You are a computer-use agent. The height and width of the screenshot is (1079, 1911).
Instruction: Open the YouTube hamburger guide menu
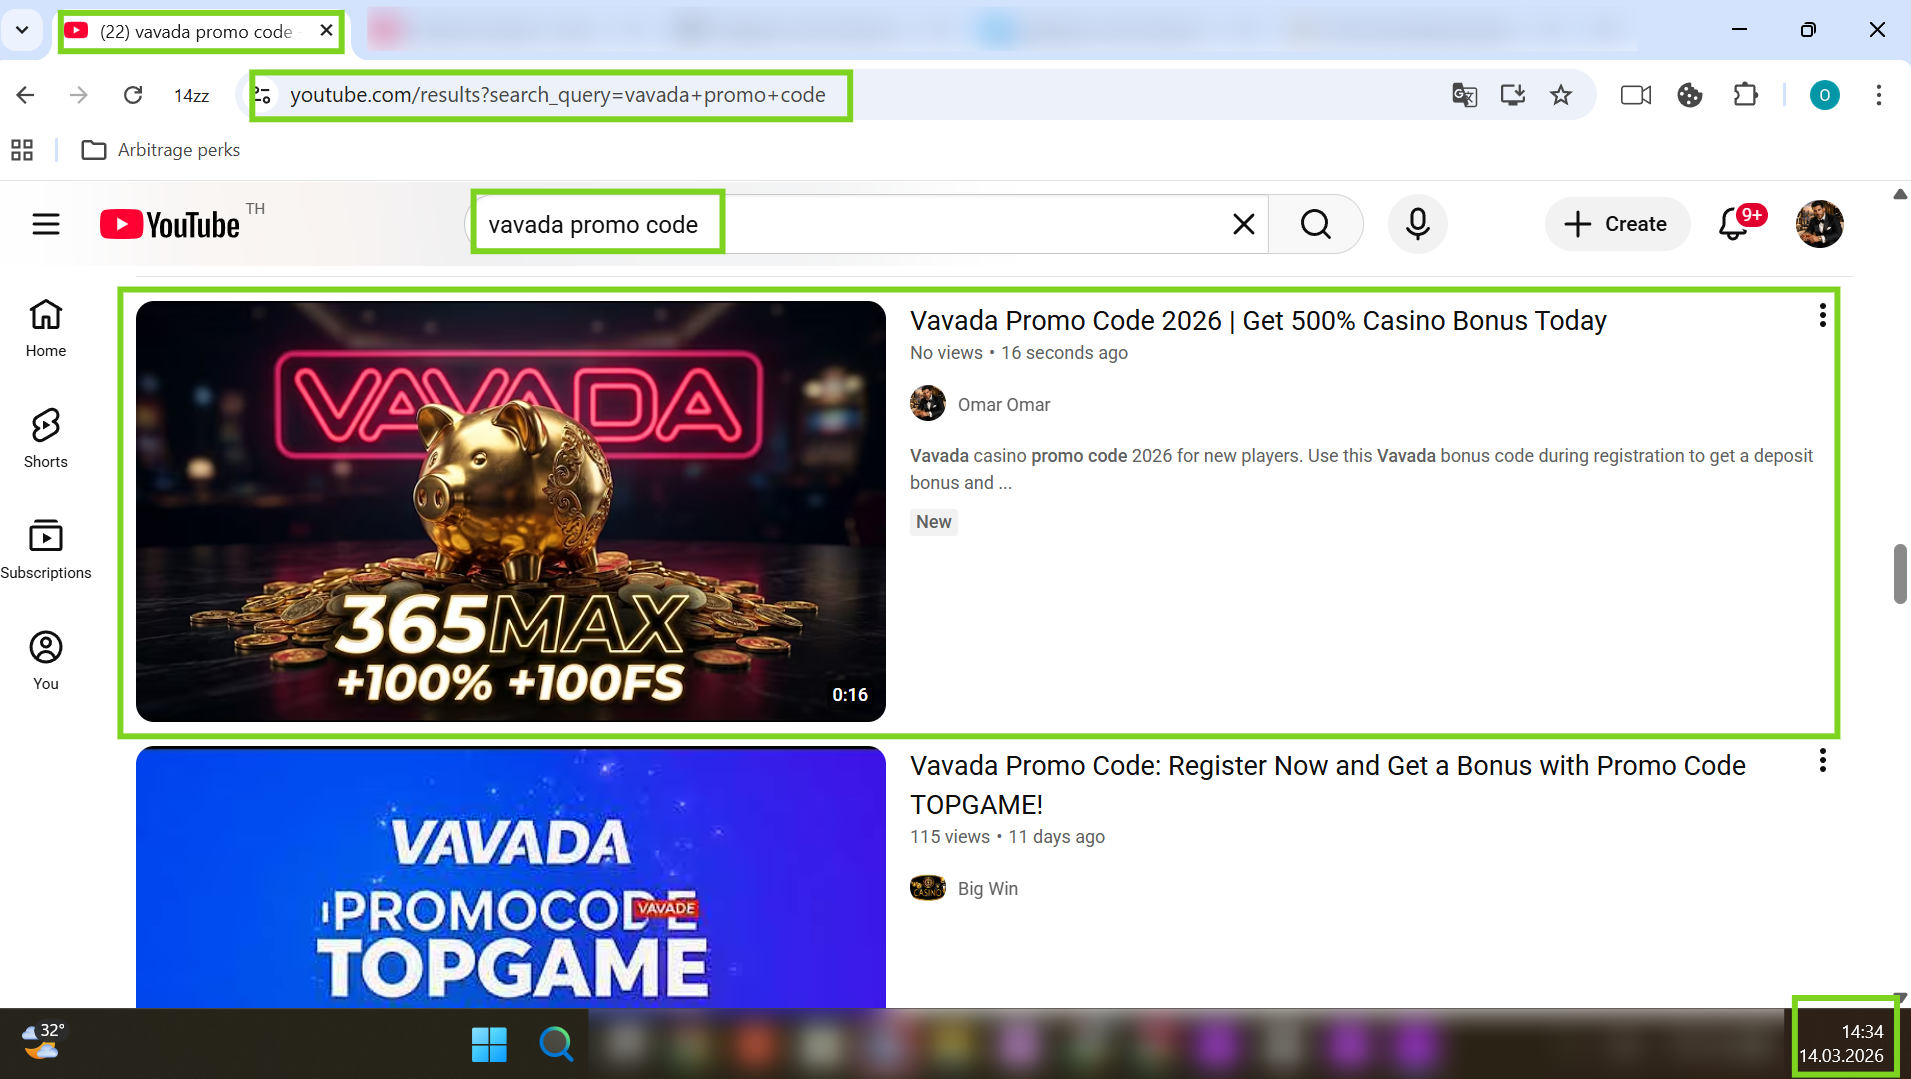coord(46,224)
